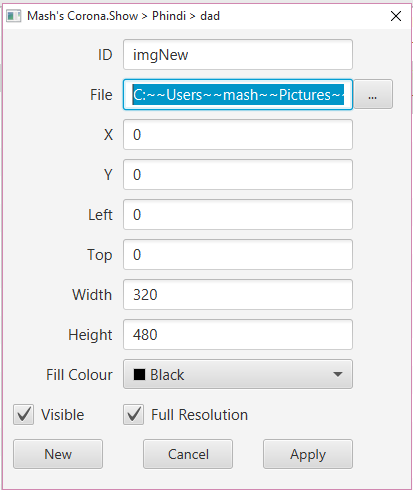Click the Apply button
413x490 pixels.
[308, 454]
